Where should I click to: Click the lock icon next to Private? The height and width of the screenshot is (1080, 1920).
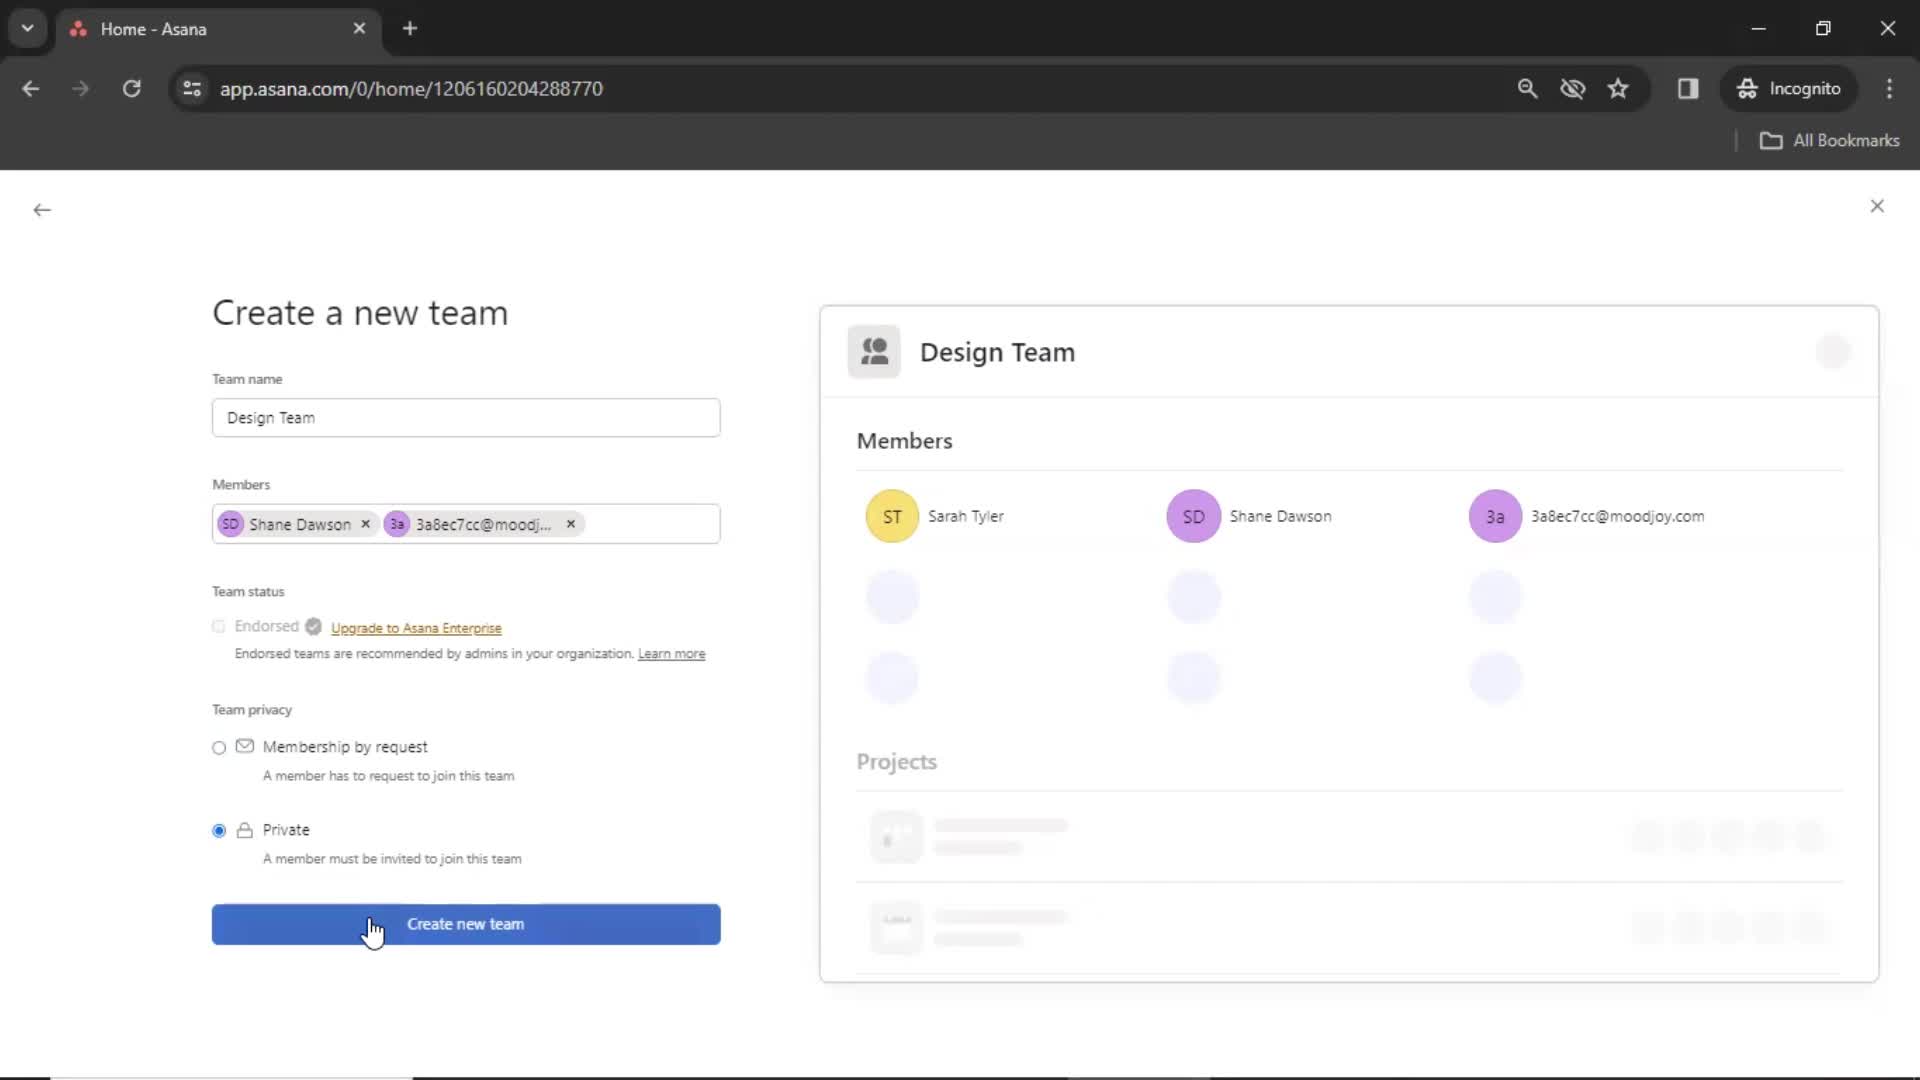click(x=245, y=830)
